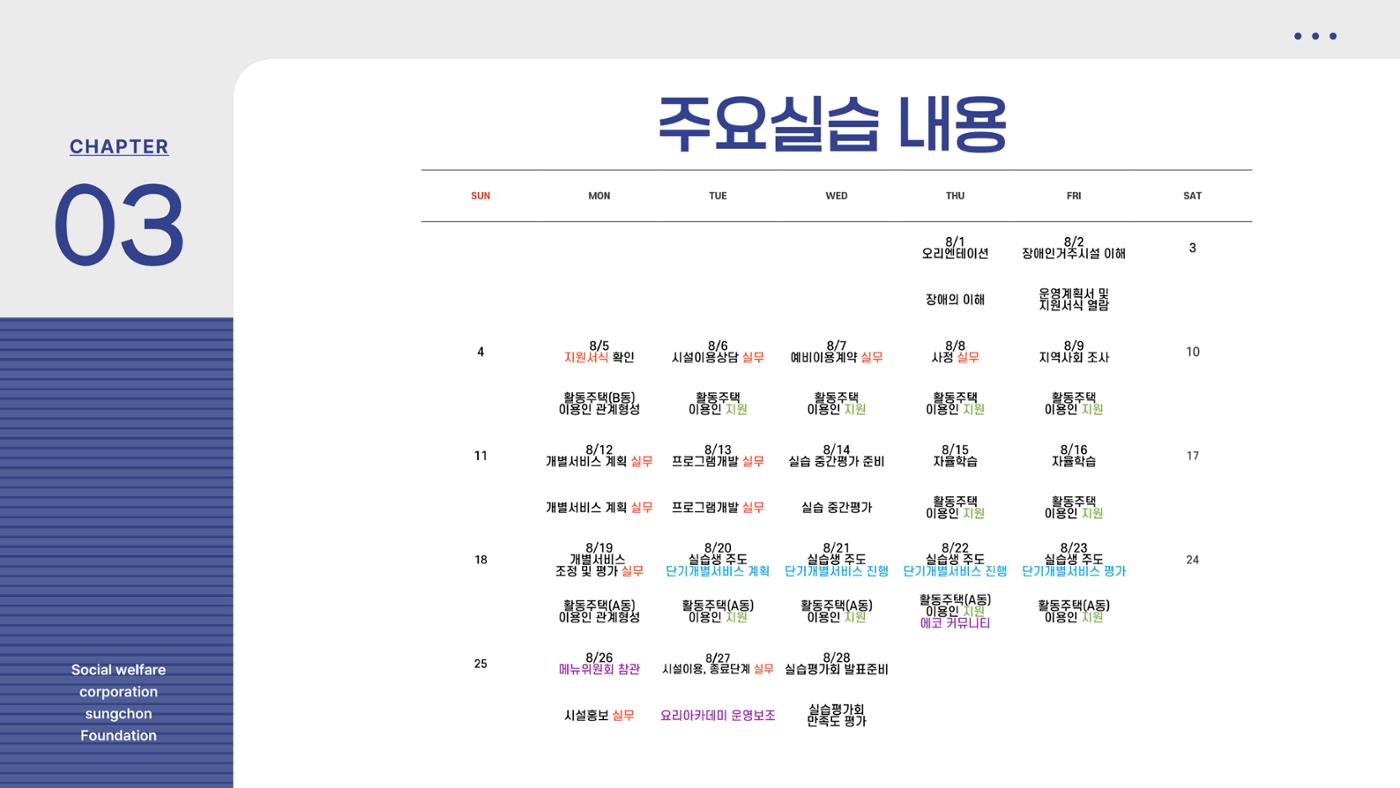Select Saturday date 24

(1192, 560)
